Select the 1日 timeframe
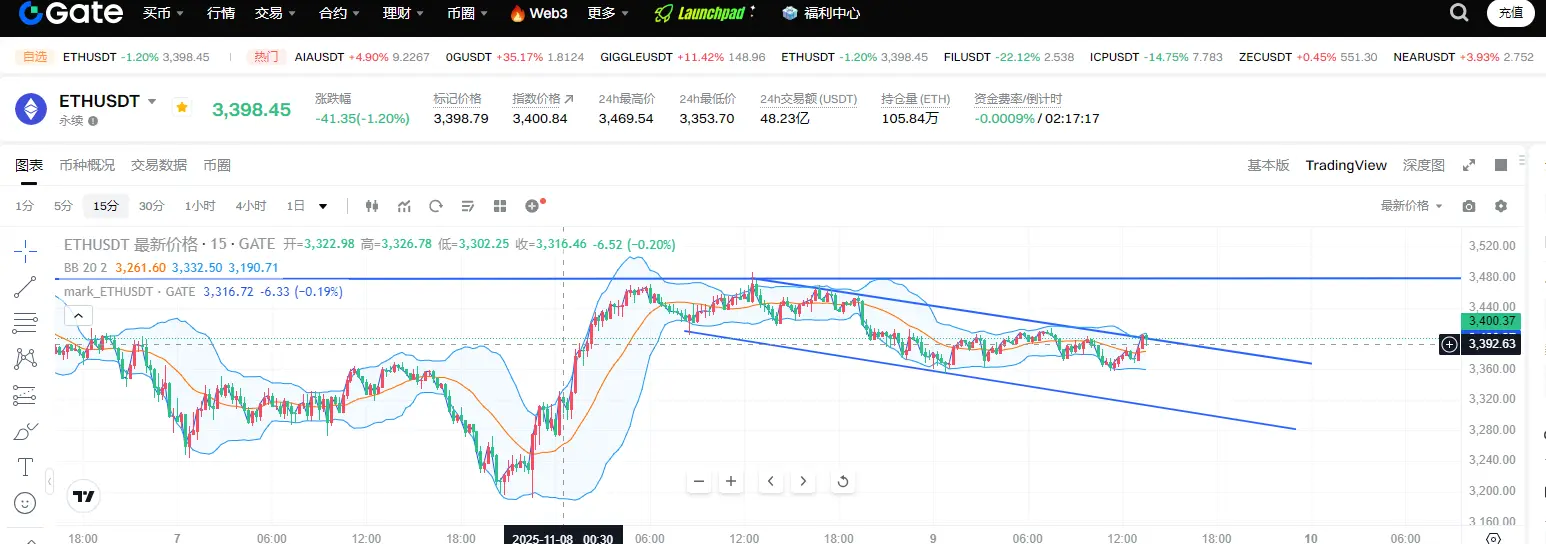The height and width of the screenshot is (544, 1546). coord(296,206)
